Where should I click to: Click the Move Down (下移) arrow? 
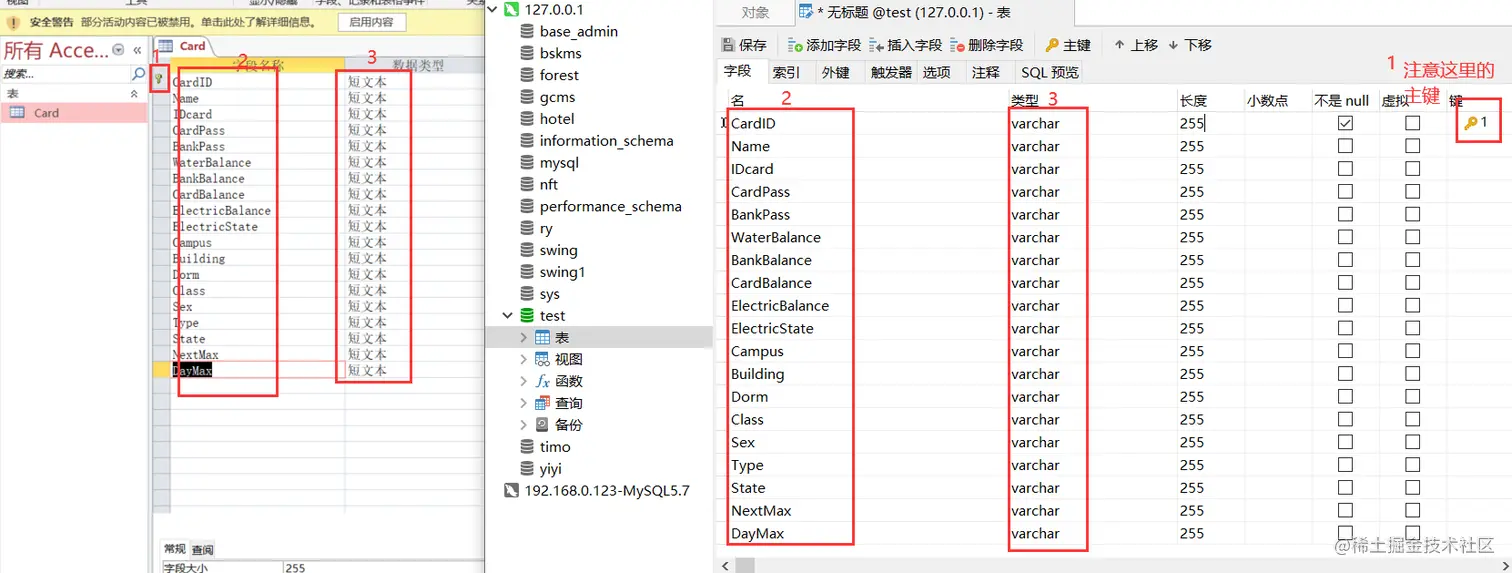tap(1173, 45)
